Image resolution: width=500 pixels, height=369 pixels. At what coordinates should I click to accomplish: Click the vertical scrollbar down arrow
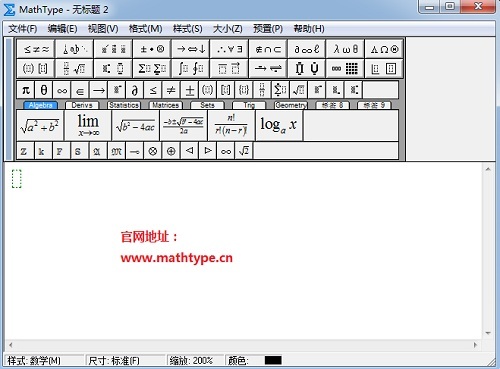coord(488,333)
